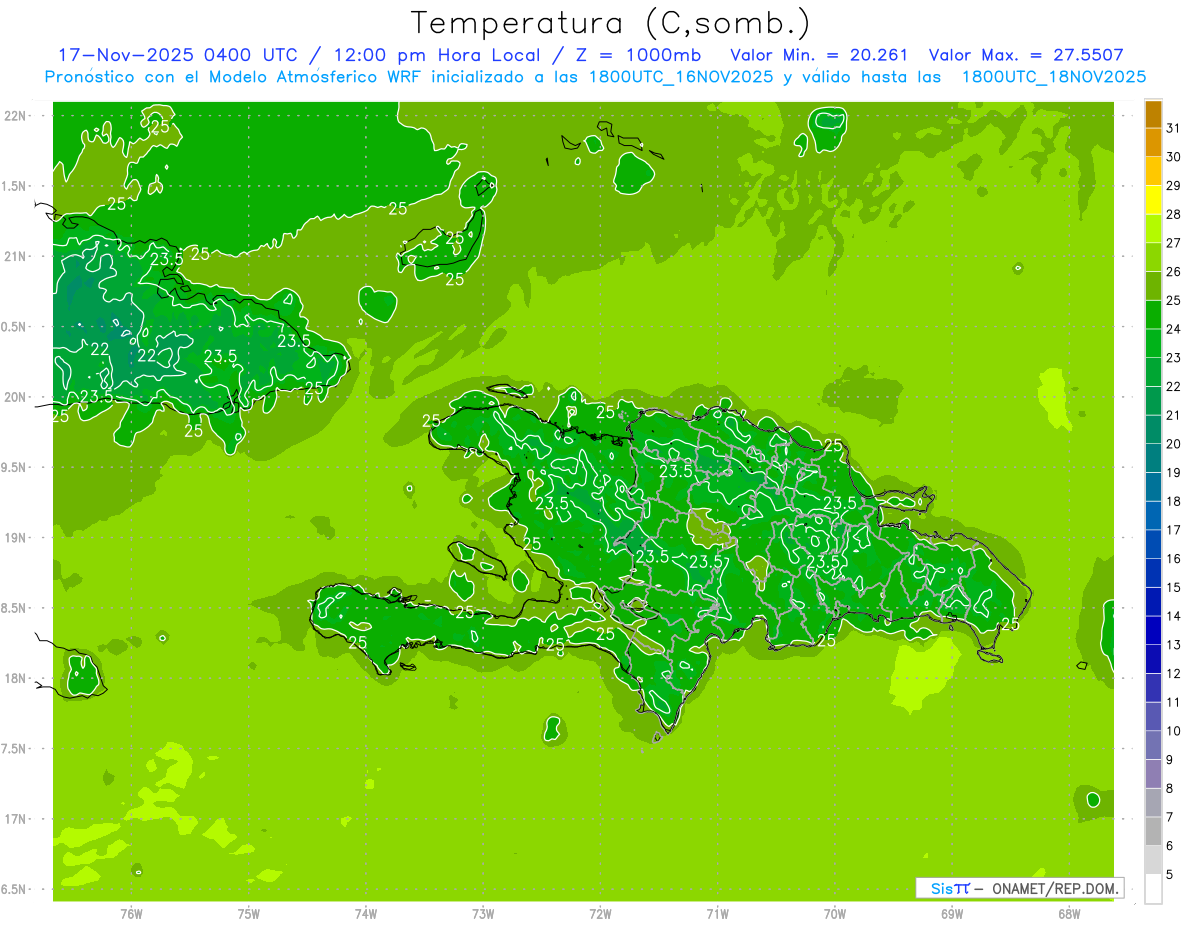Click the '74W' longitude axis label
The height and width of the screenshot is (927, 1200).
366,914
